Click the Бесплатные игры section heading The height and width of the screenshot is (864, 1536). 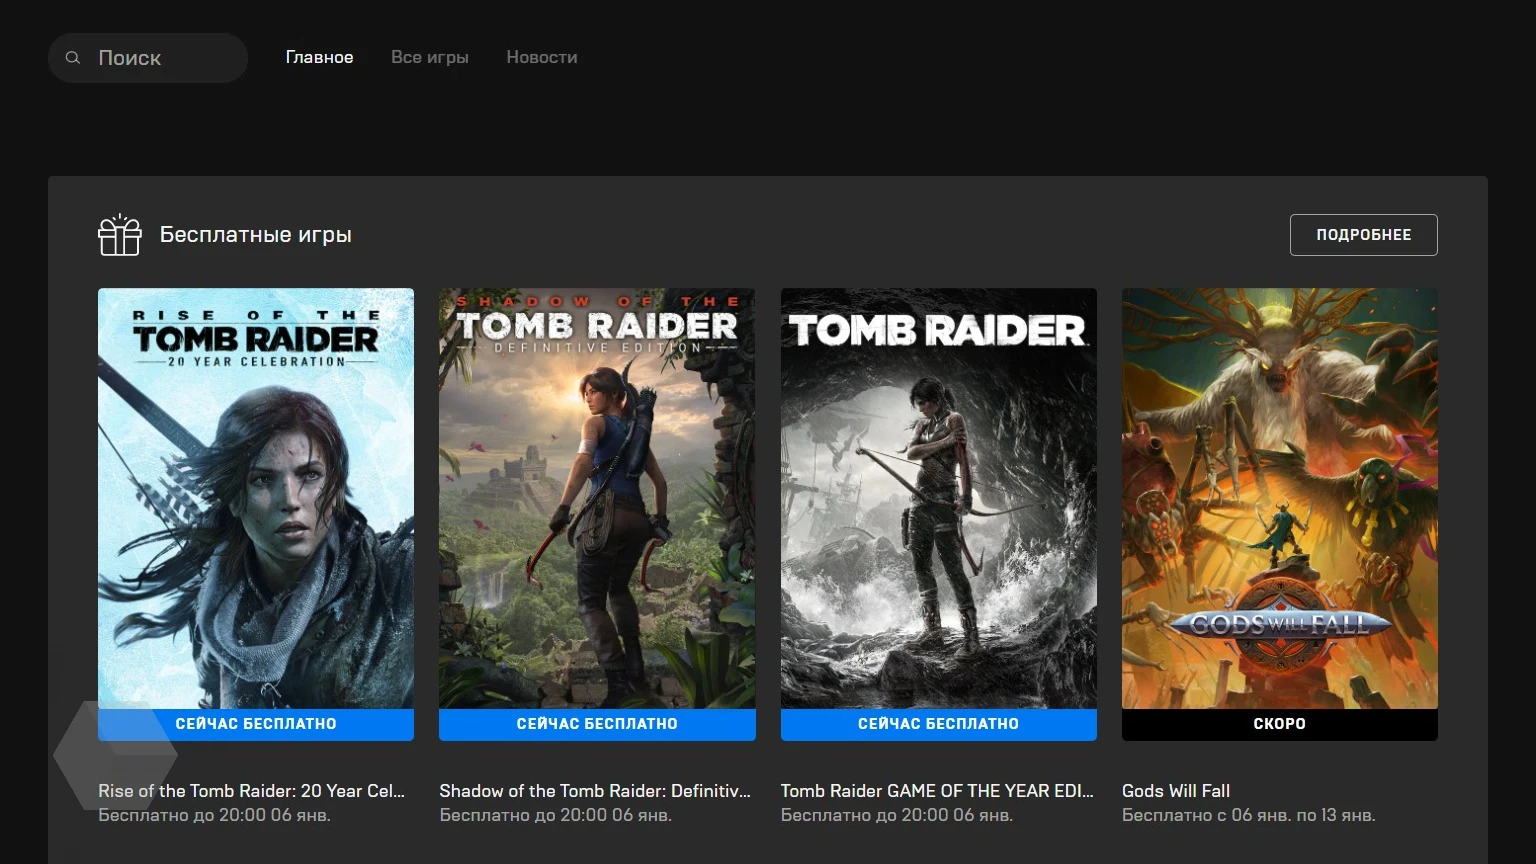coord(256,235)
